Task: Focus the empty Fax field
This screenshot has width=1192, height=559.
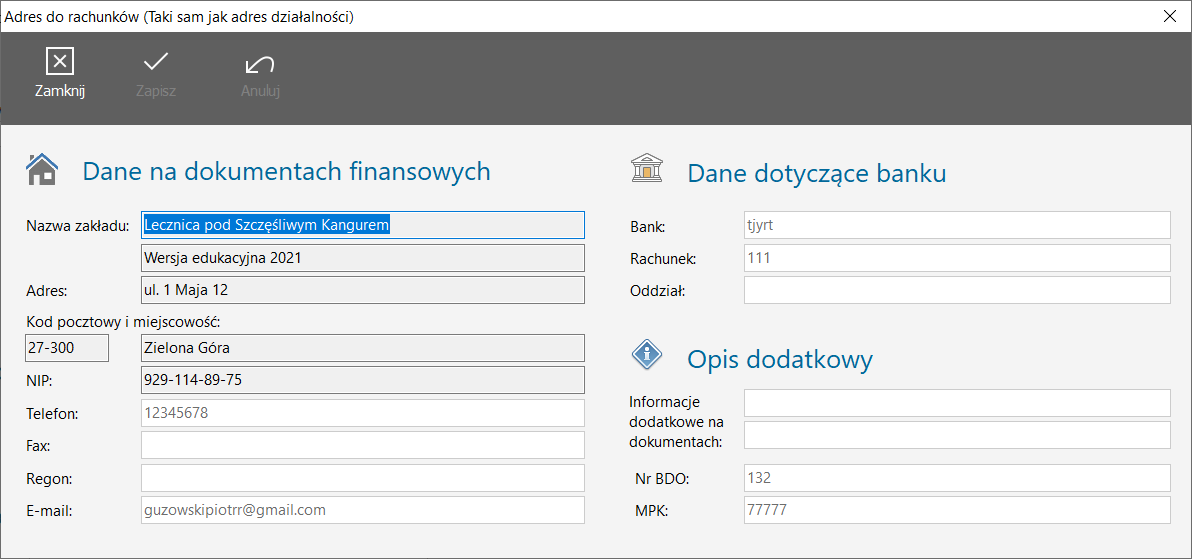Action: [363, 445]
